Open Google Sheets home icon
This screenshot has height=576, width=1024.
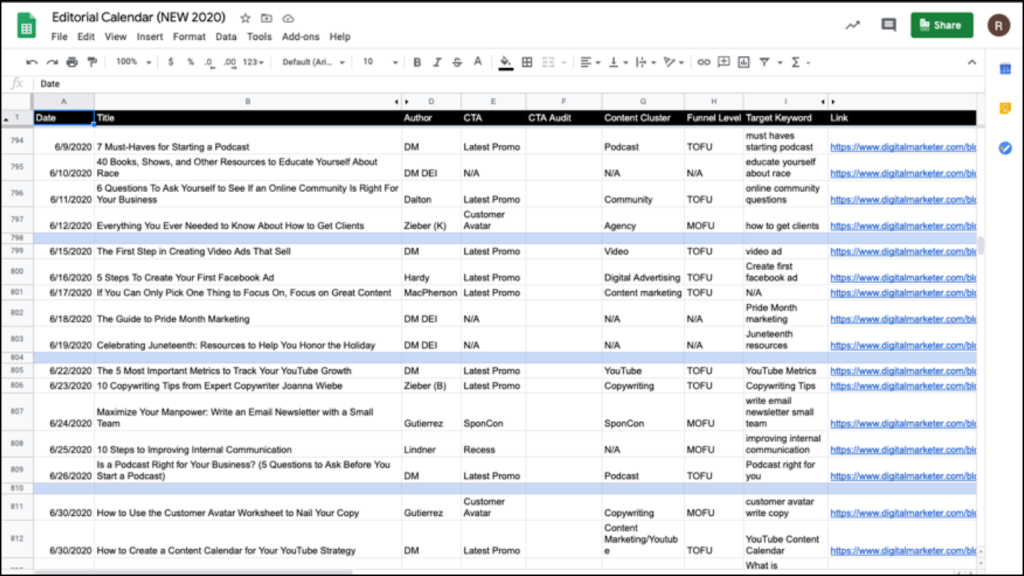(26, 25)
